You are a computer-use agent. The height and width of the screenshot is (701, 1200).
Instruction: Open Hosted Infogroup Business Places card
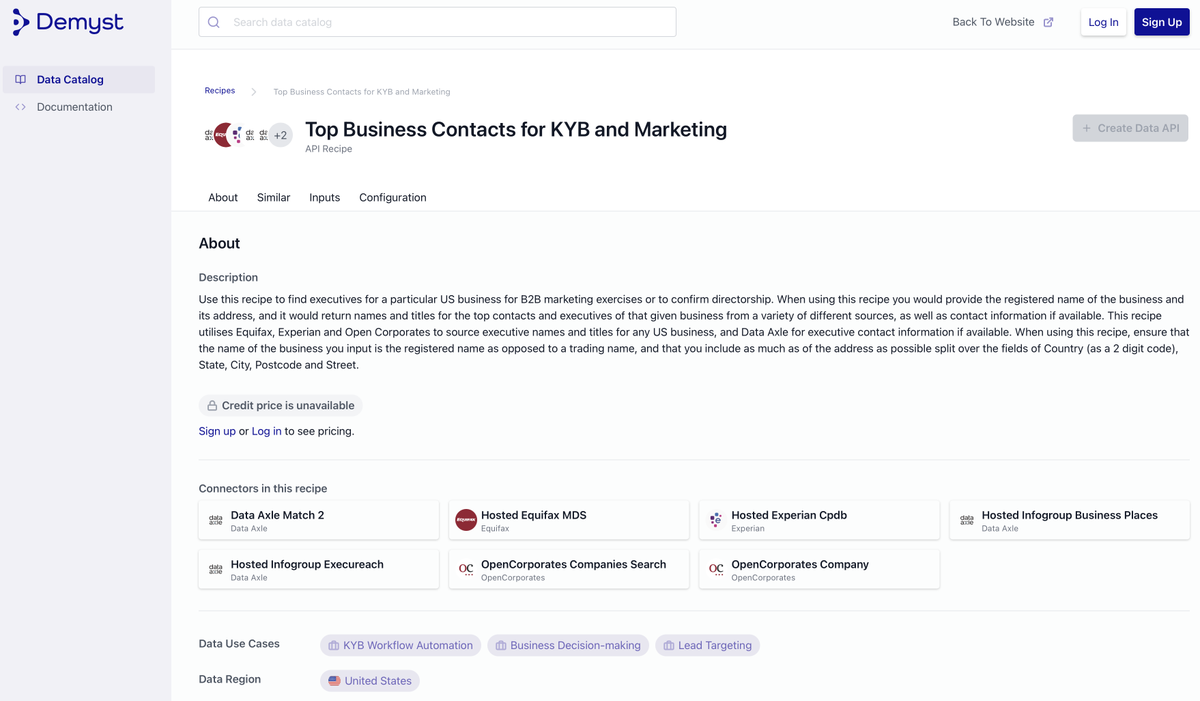tap(1069, 520)
